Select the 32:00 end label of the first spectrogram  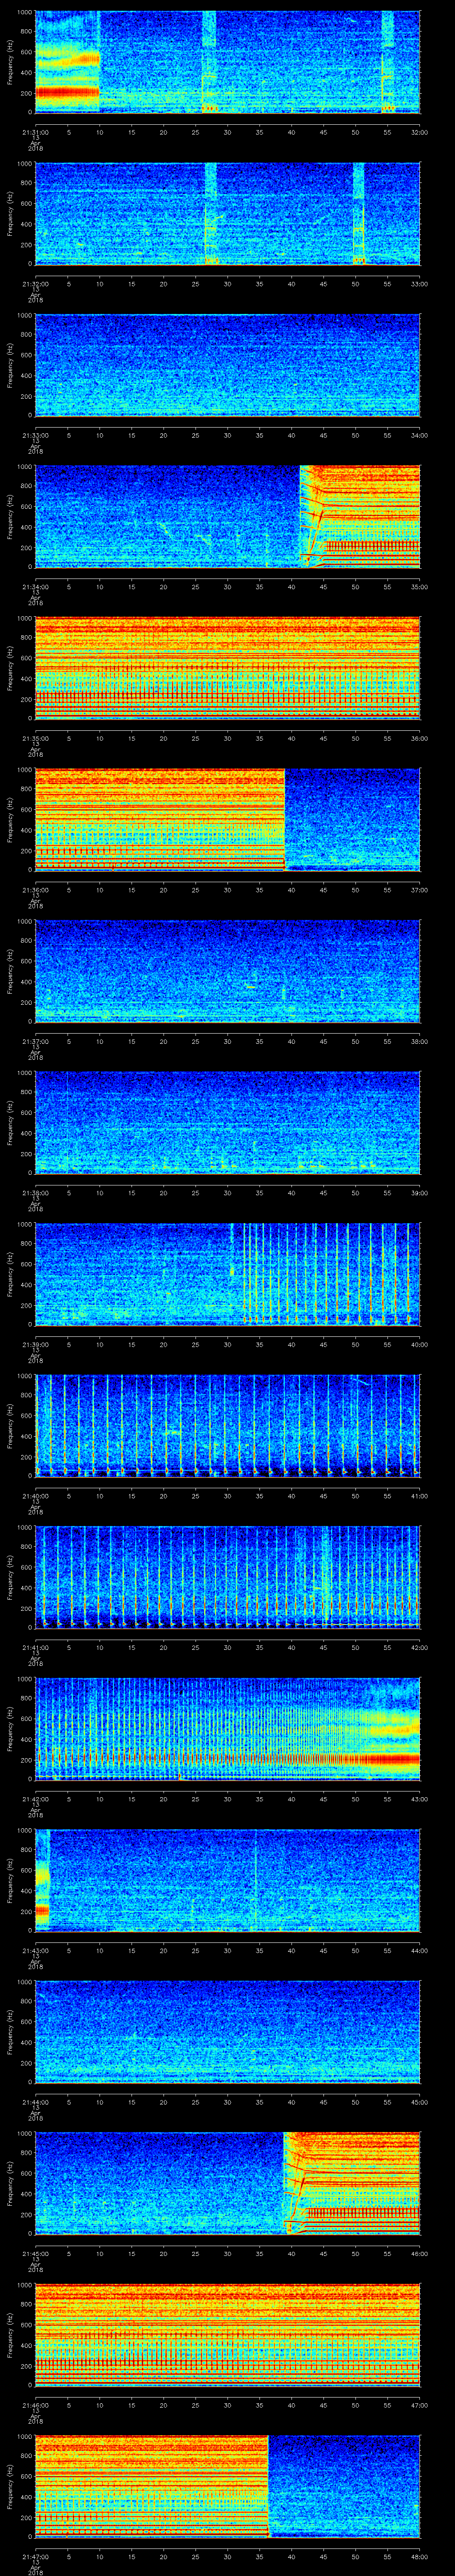click(419, 132)
